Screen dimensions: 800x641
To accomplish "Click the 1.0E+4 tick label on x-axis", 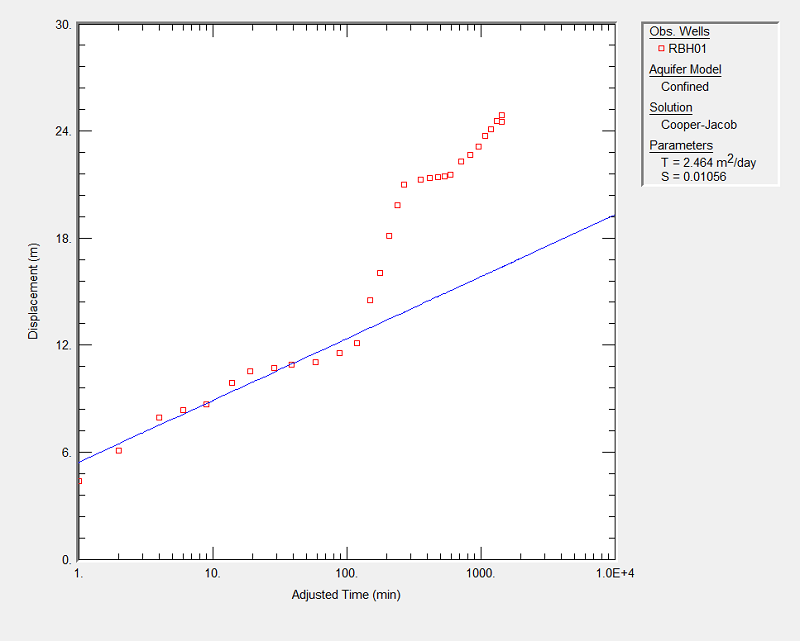I will (x=614, y=574).
